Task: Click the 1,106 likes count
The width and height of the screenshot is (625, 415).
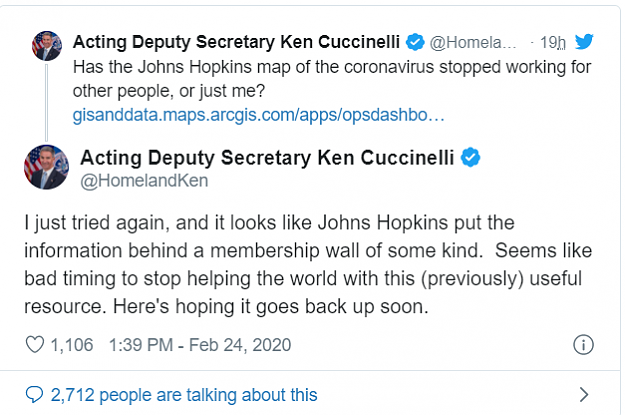Action: click(72, 345)
